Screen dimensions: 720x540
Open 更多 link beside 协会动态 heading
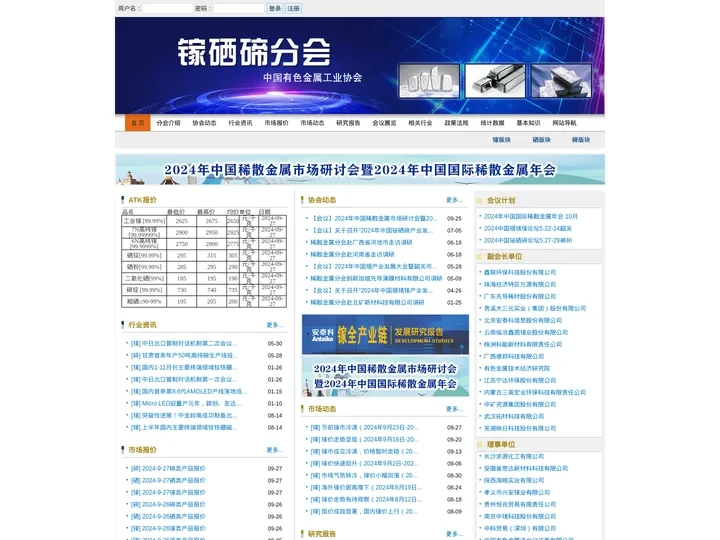[x=454, y=200]
